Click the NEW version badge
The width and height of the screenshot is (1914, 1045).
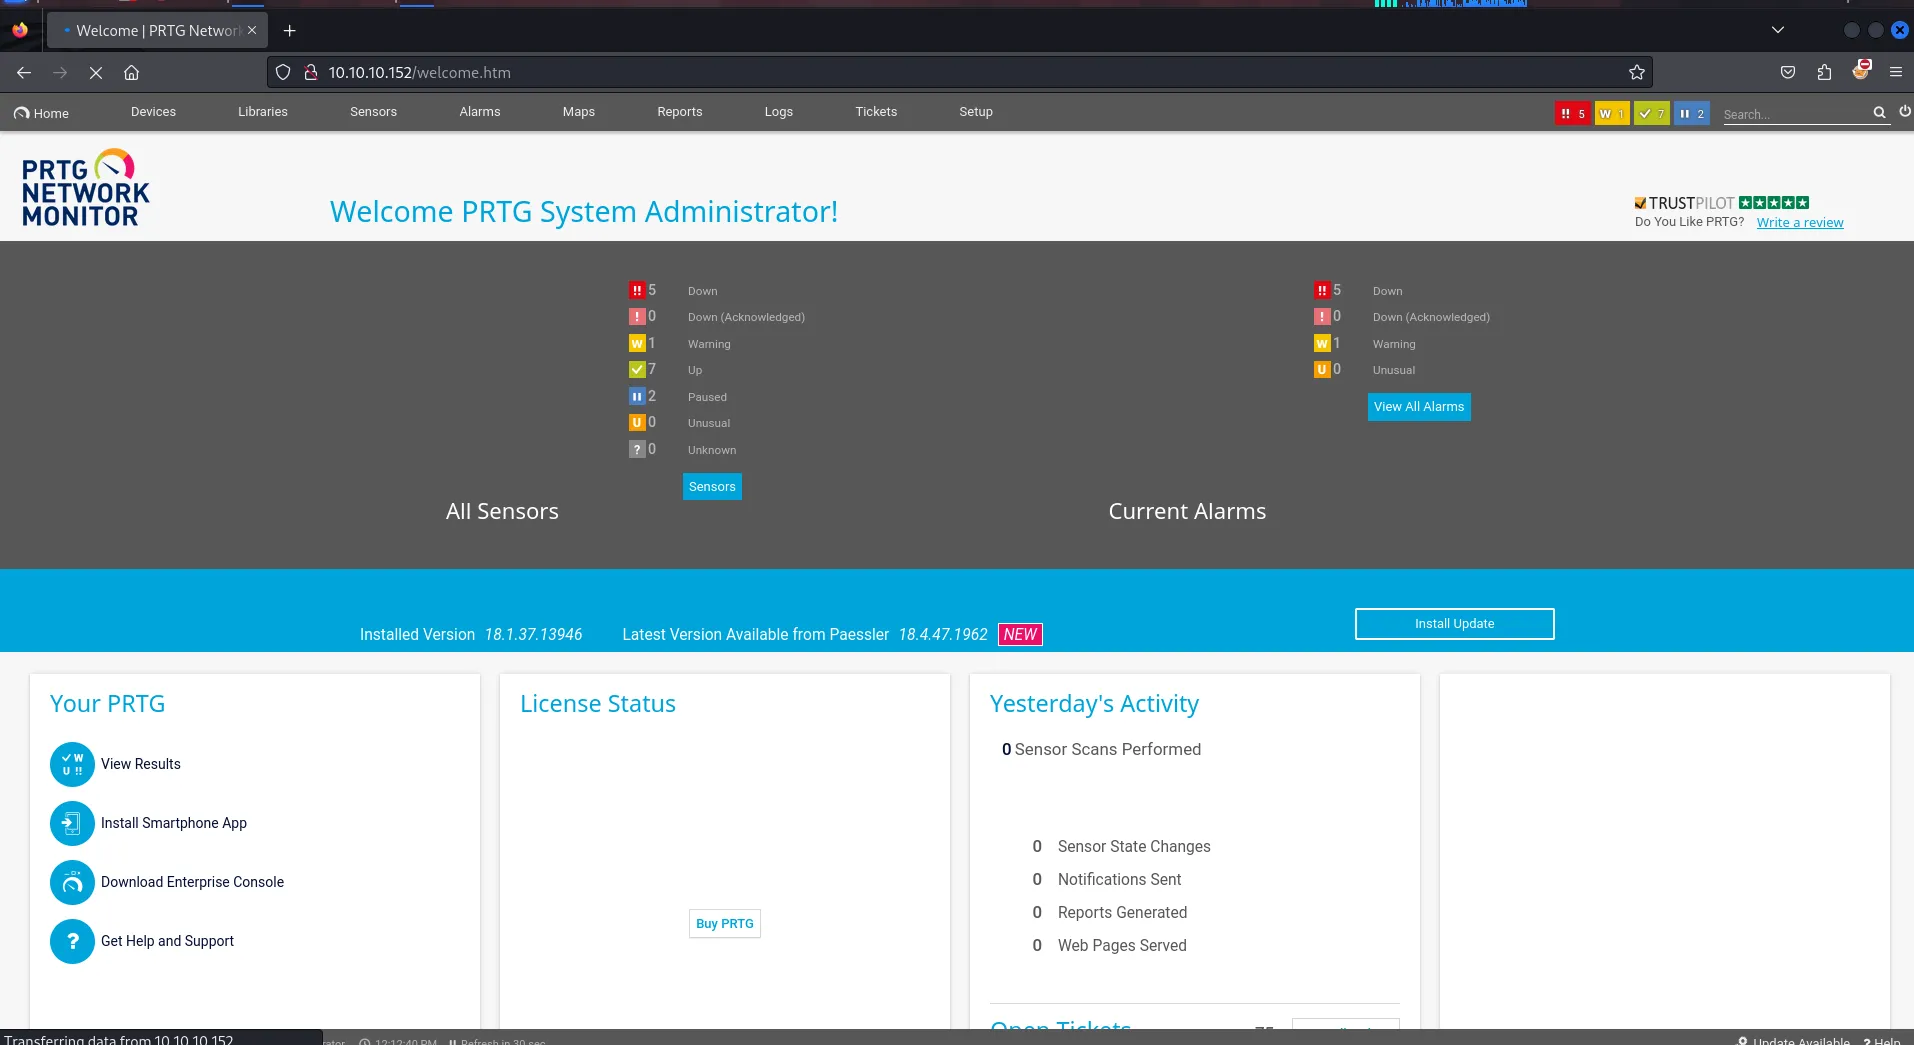pyautogui.click(x=1020, y=635)
